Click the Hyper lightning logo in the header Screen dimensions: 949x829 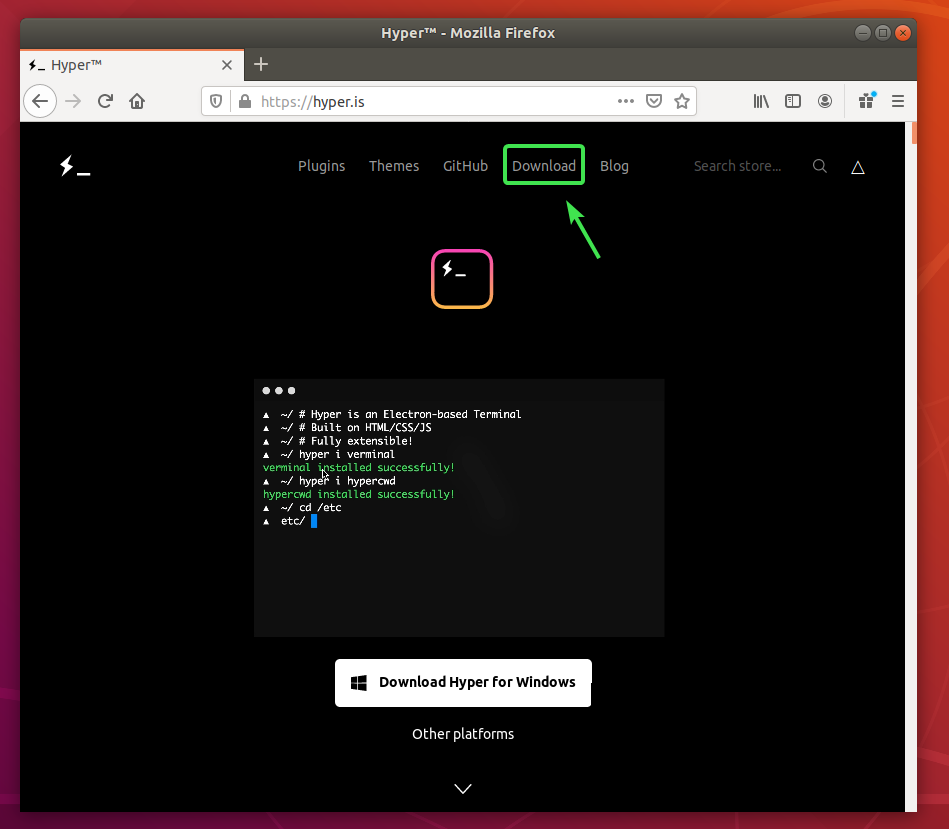point(75,166)
